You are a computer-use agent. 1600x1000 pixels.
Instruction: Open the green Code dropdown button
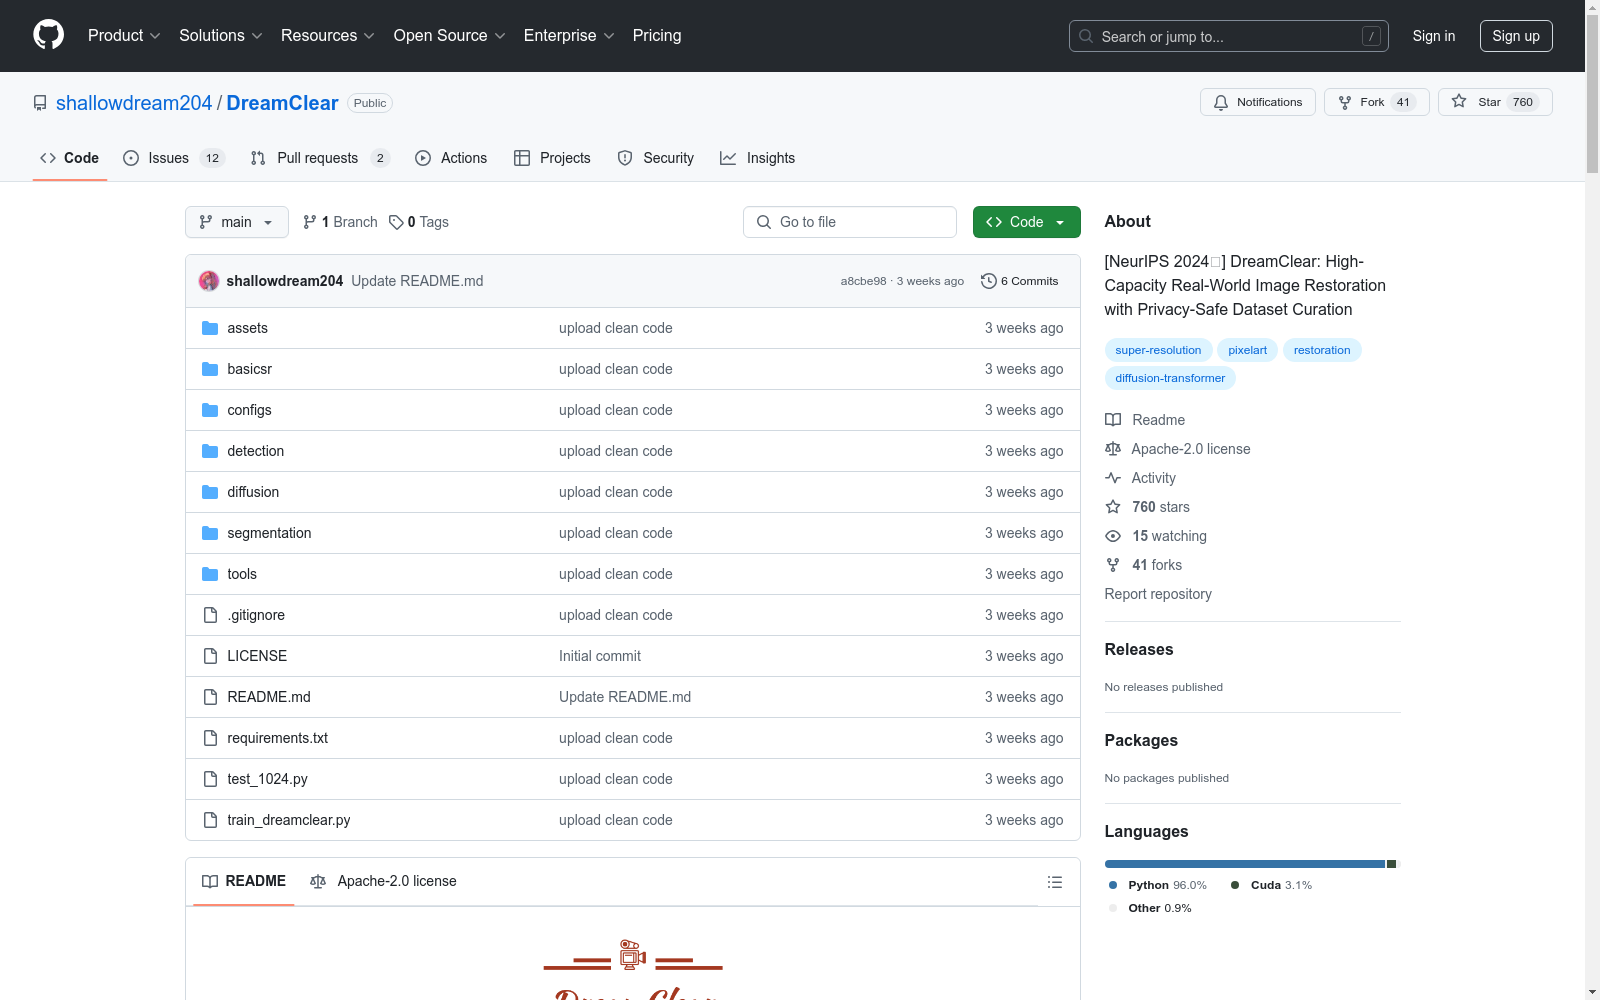coord(1027,222)
